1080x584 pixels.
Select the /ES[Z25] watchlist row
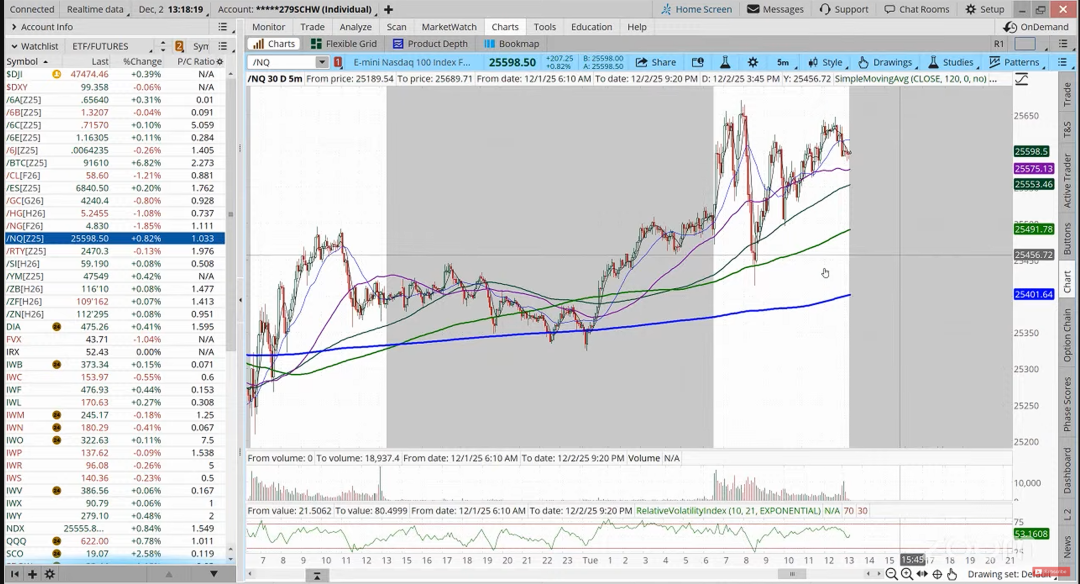coord(115,188)
